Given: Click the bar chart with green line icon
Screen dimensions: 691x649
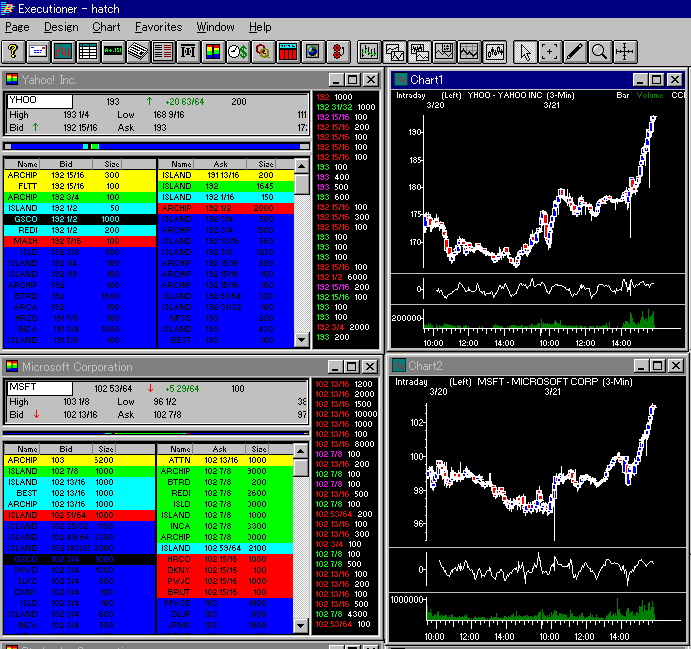Looking at the screenshot, I should click(368, 52).
